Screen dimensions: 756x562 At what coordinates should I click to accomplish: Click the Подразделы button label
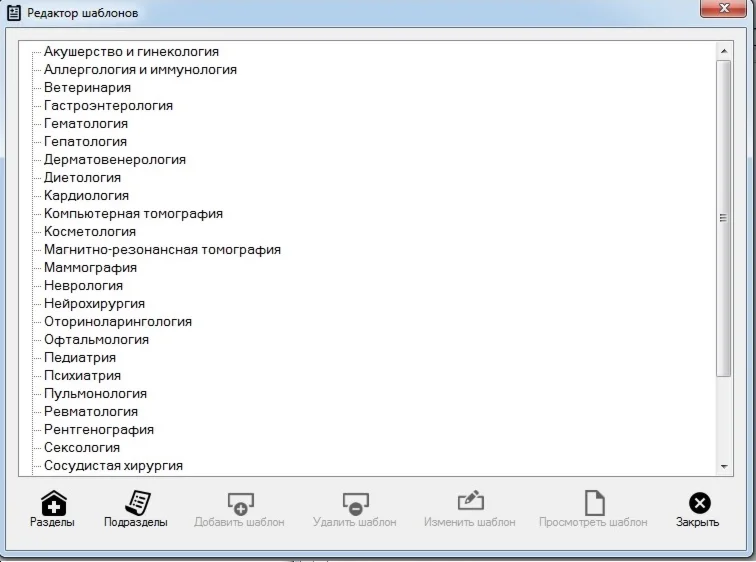[x=136, y=522]
